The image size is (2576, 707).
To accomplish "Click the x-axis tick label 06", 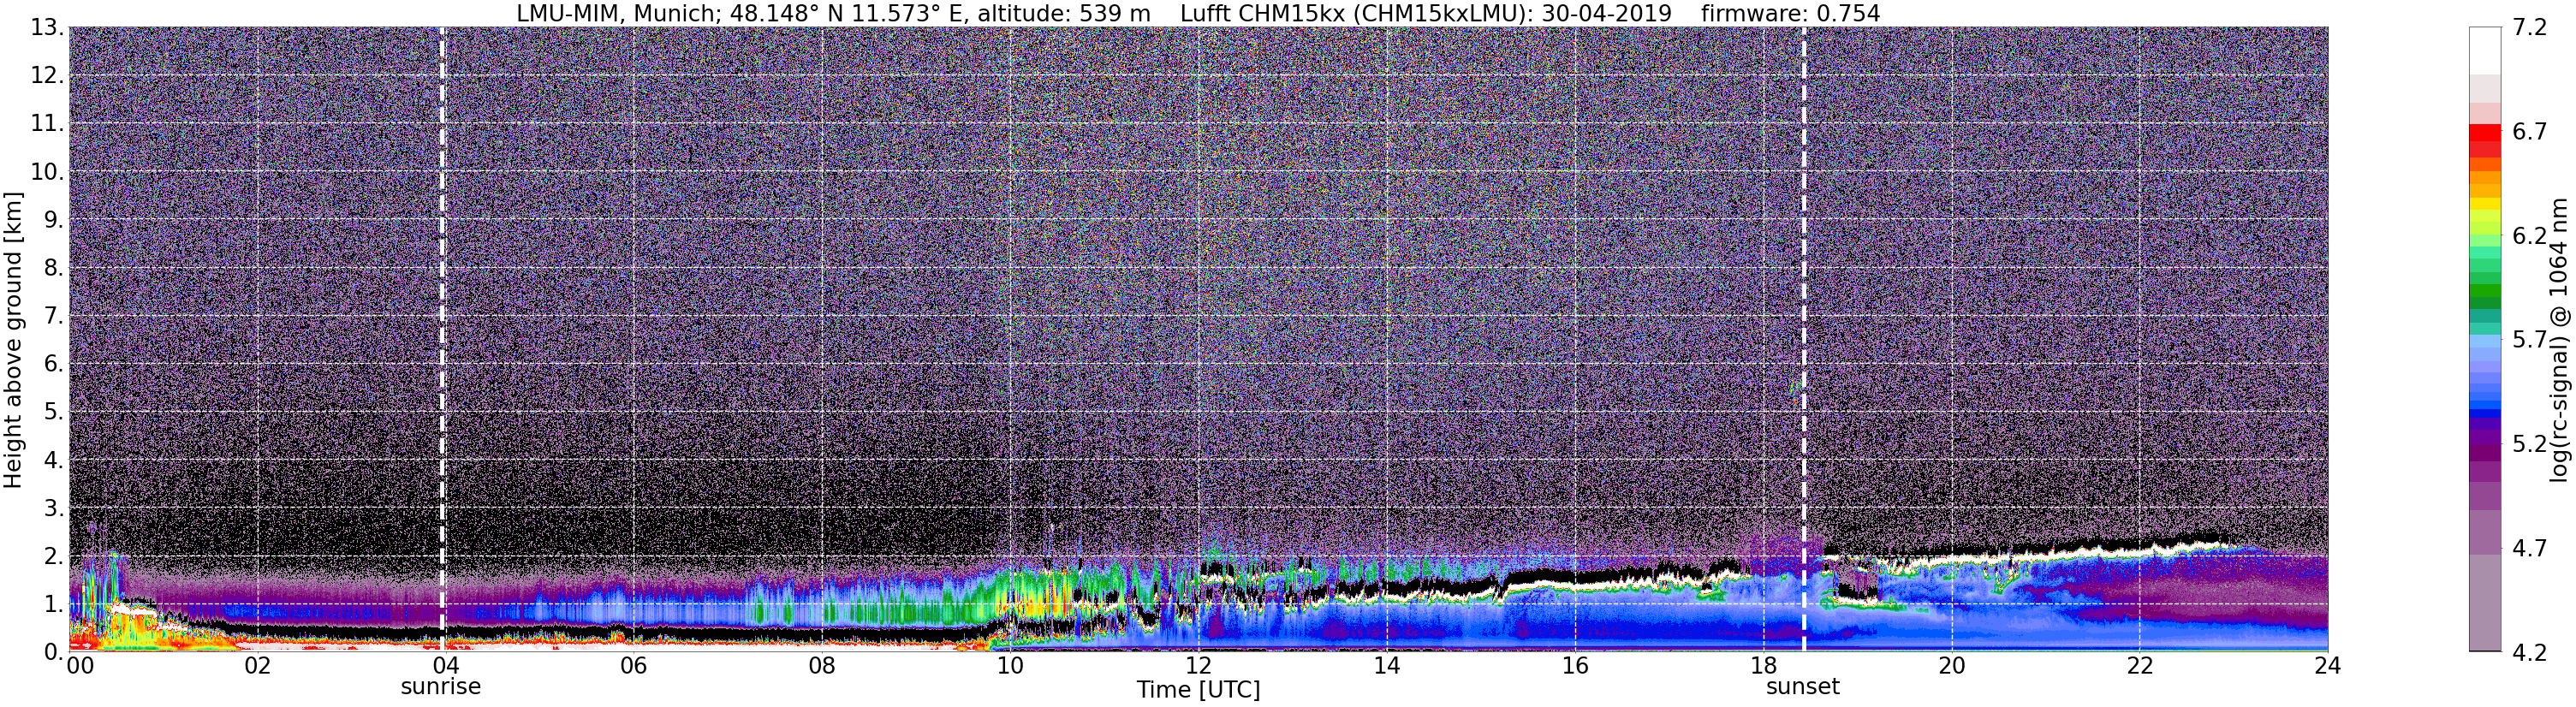I will tap(634, 667).
